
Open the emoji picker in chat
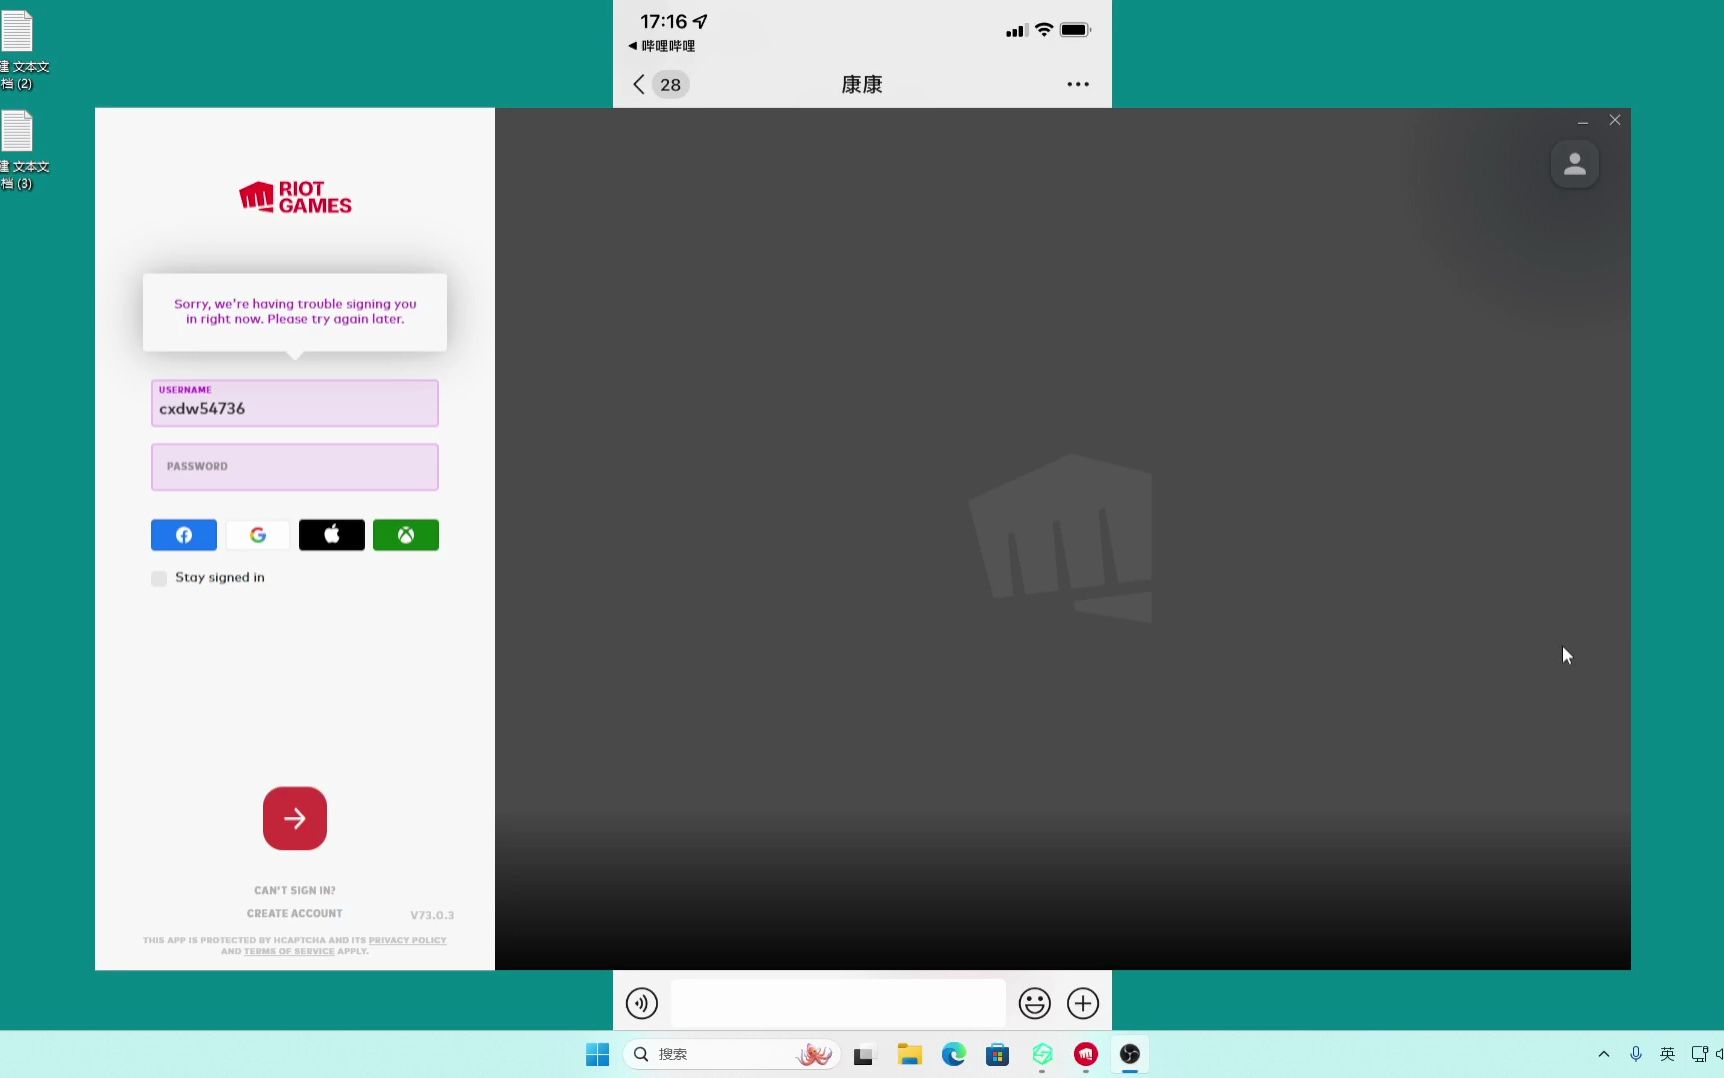tap(1035, 1003)
